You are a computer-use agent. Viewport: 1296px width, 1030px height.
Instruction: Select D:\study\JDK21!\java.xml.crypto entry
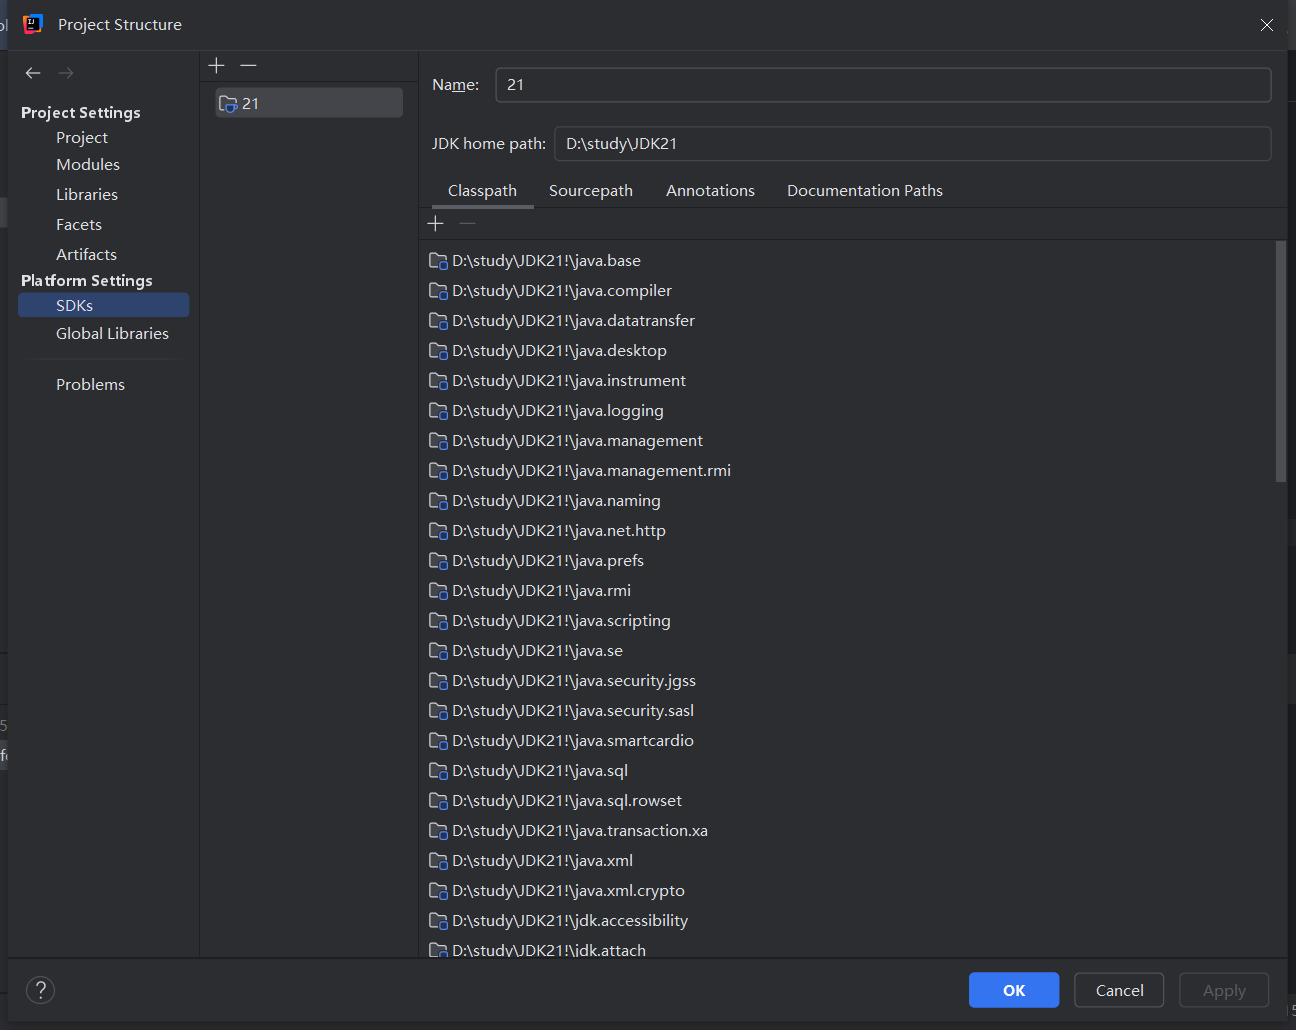tap(568, 891)
